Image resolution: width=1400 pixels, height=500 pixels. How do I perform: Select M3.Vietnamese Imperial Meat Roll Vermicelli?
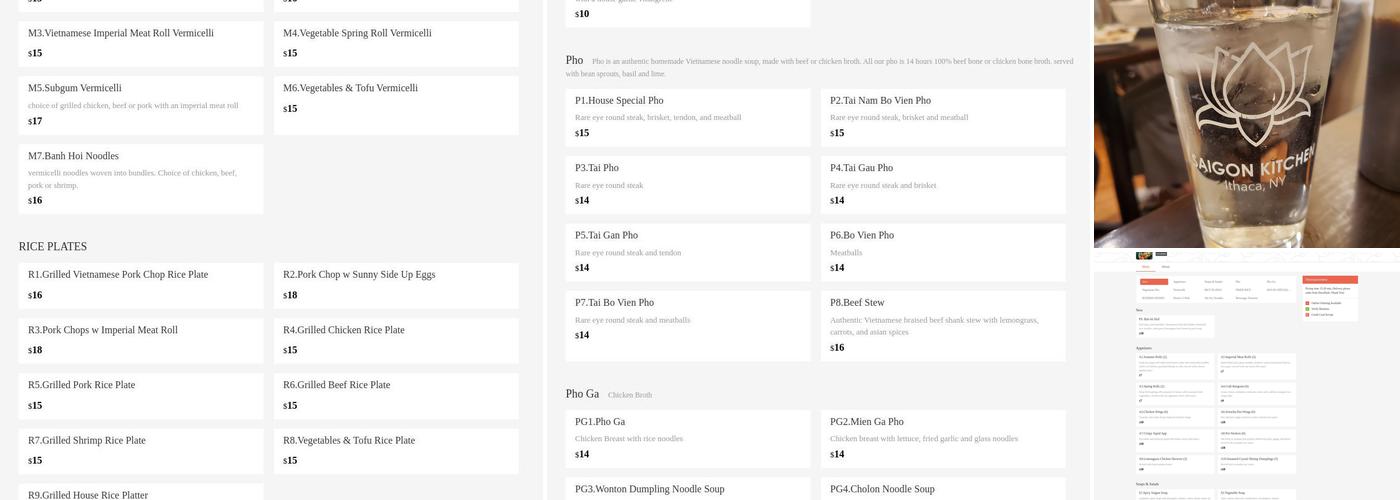tap(141, 43)
